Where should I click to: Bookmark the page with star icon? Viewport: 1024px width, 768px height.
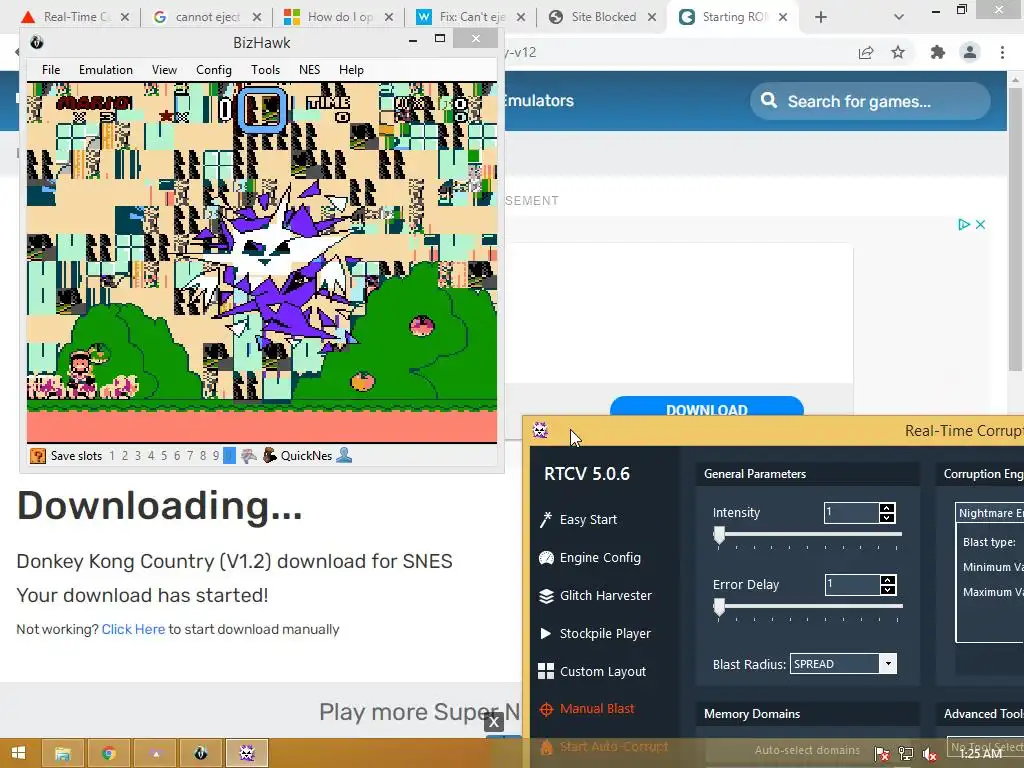click(x=898, y=52)
